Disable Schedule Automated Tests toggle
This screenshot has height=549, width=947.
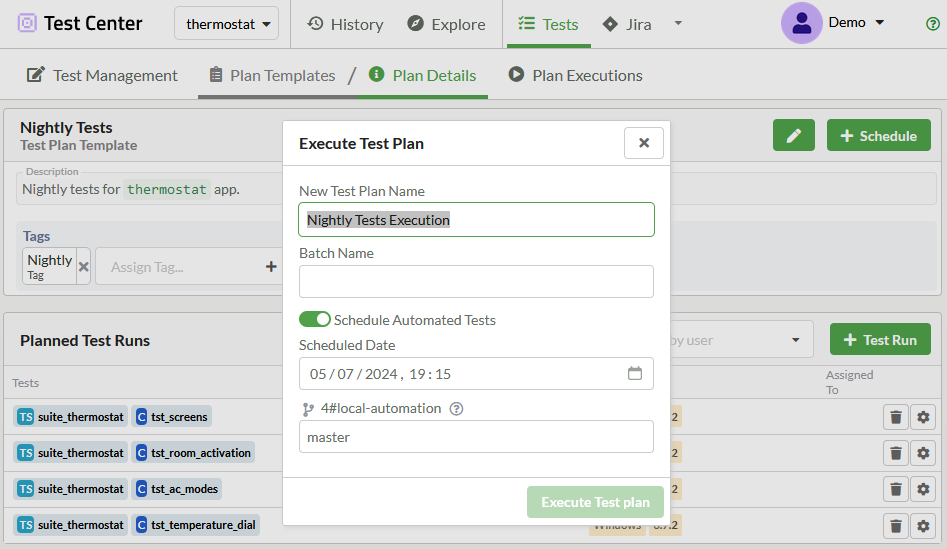(x=315, y=320)
